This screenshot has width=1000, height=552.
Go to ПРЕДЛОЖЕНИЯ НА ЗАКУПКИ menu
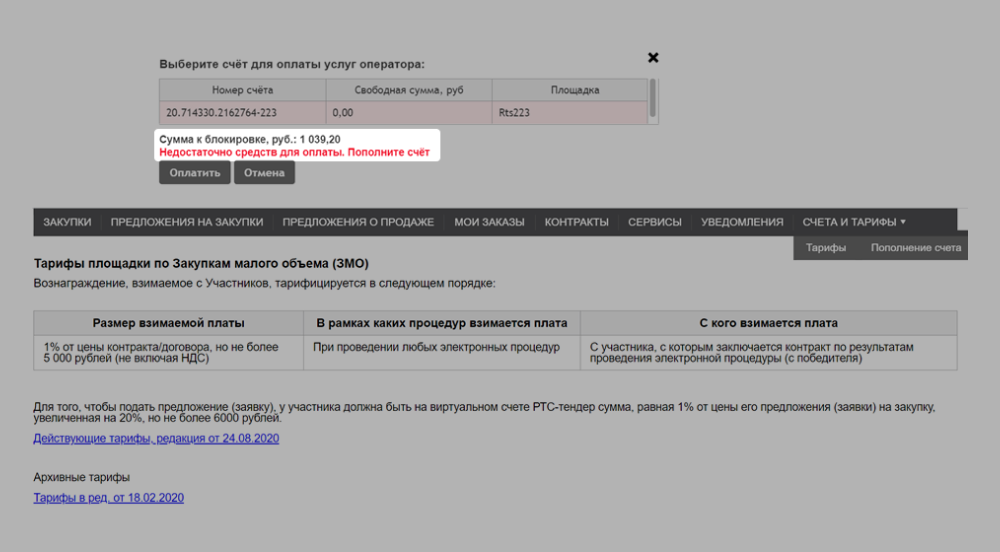click(187, 222)
